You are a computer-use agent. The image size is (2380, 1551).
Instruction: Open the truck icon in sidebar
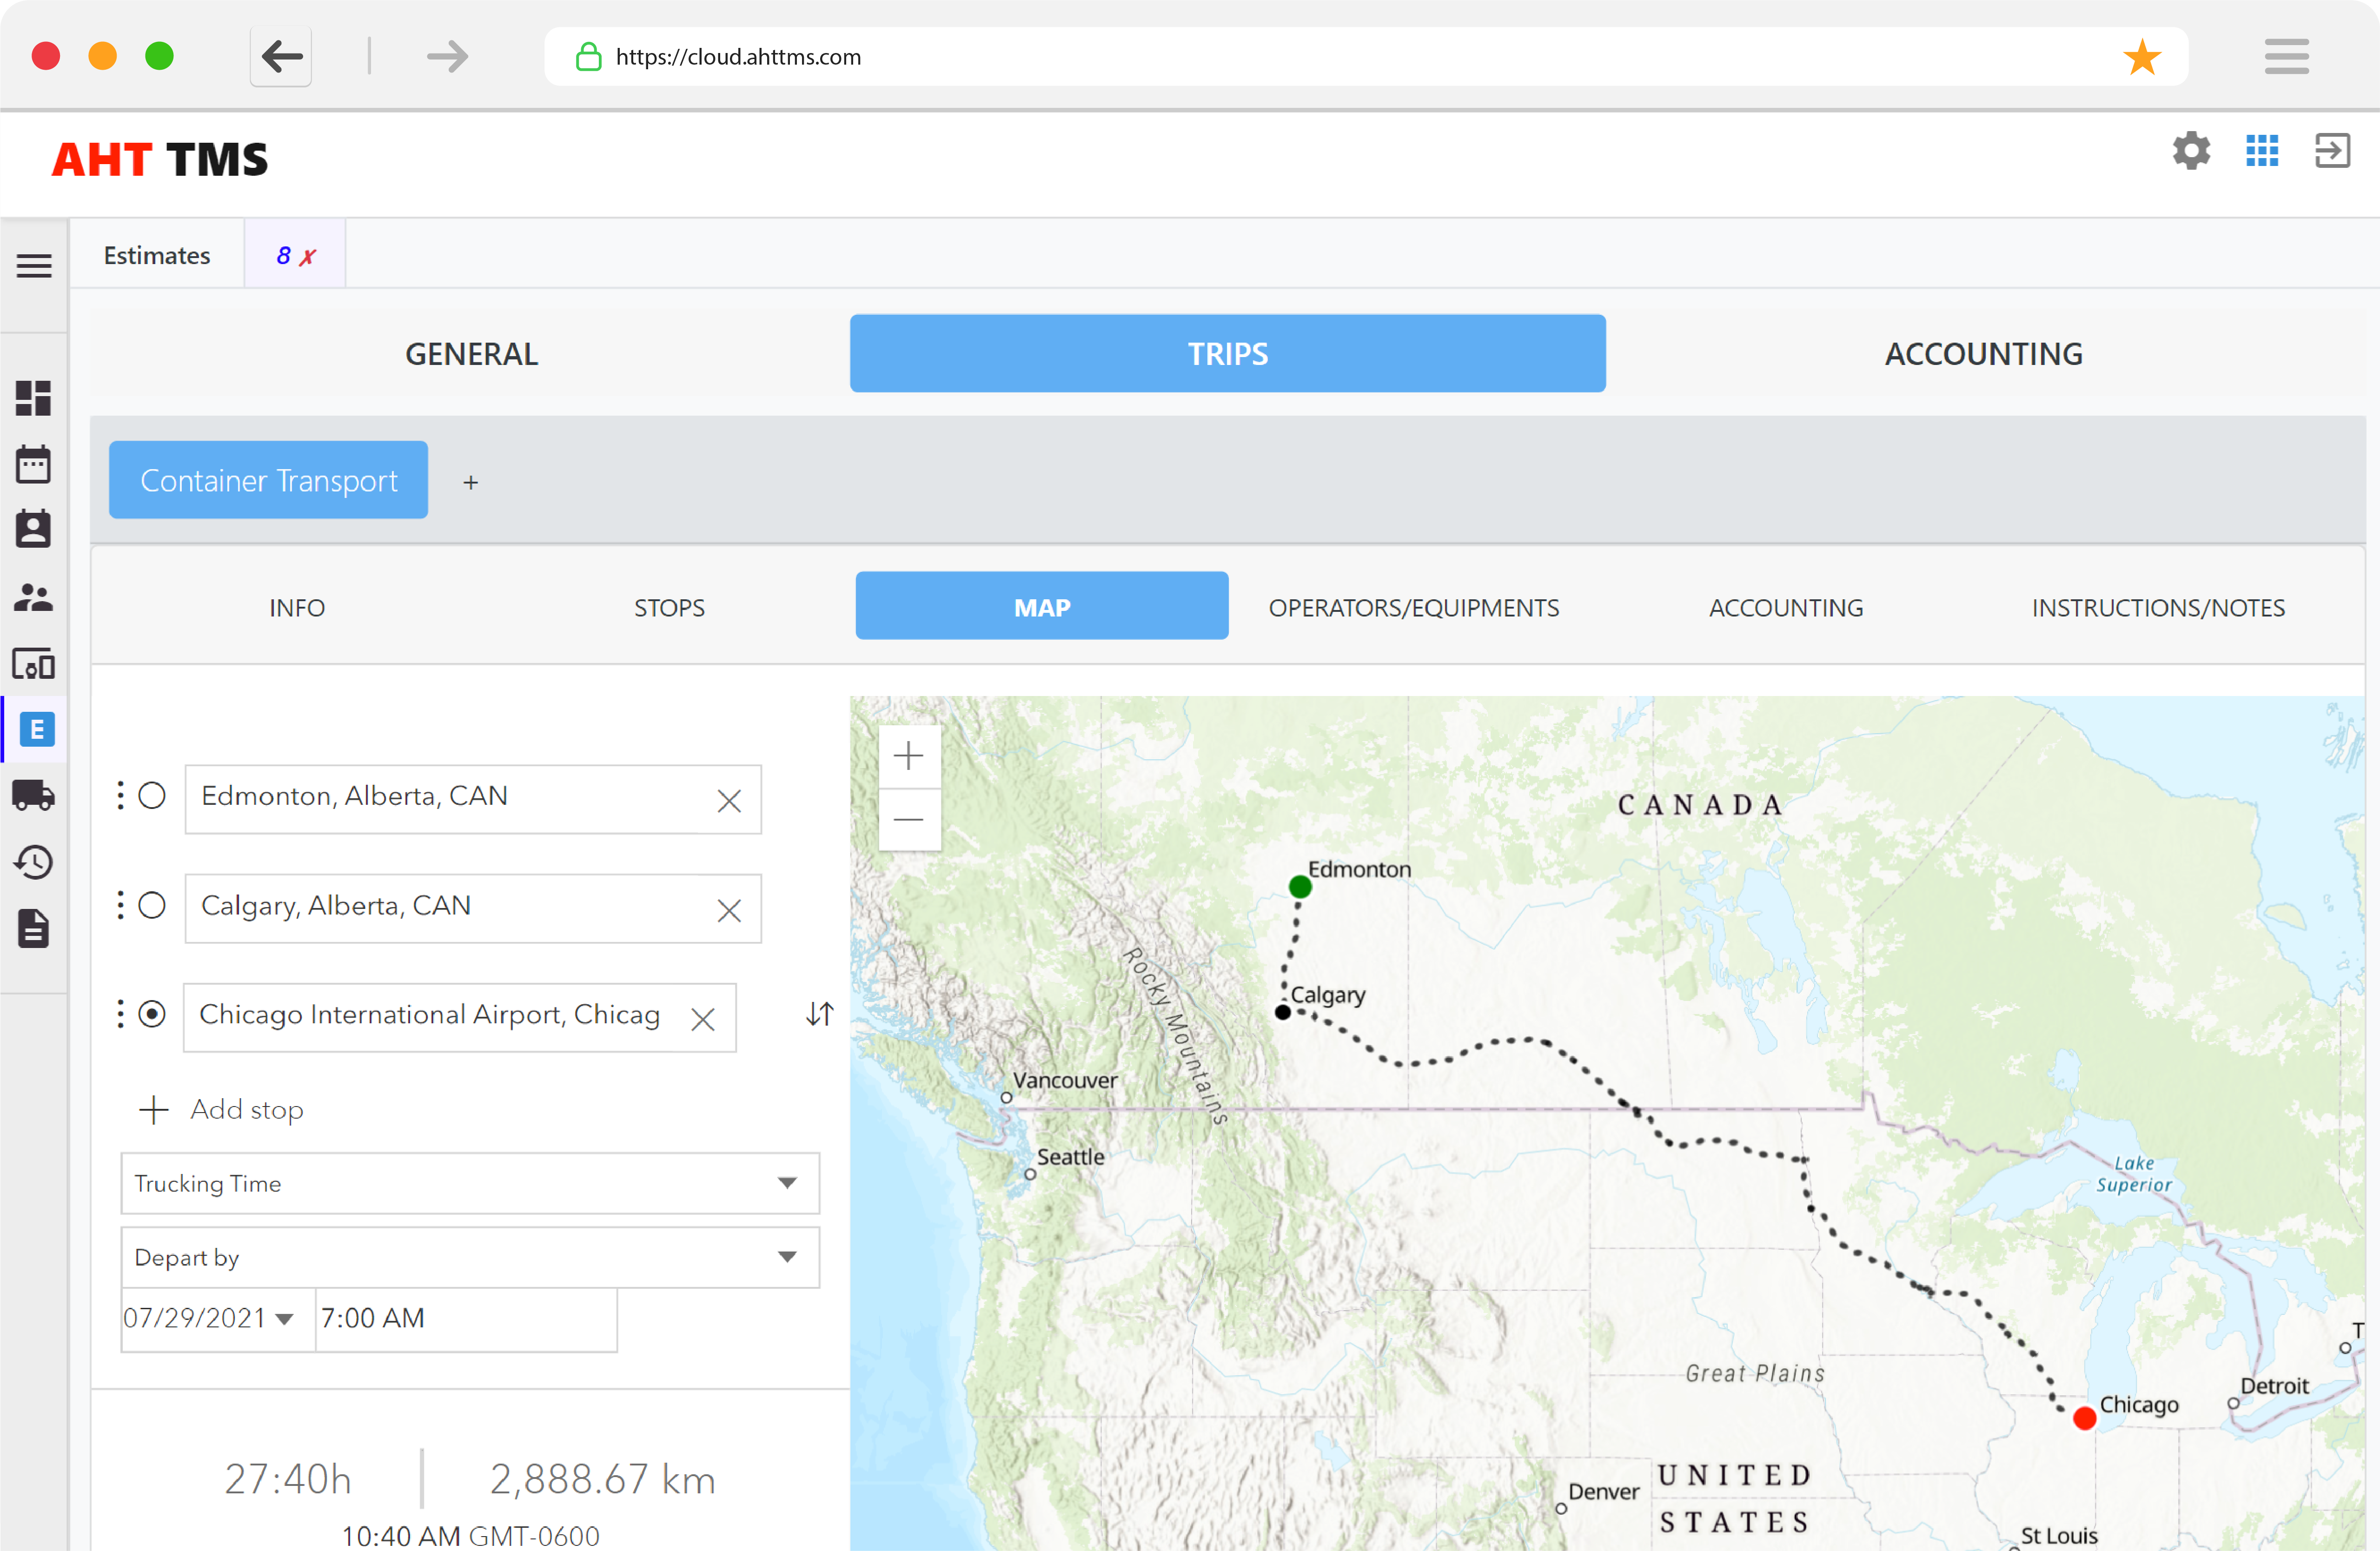point(34,795)
